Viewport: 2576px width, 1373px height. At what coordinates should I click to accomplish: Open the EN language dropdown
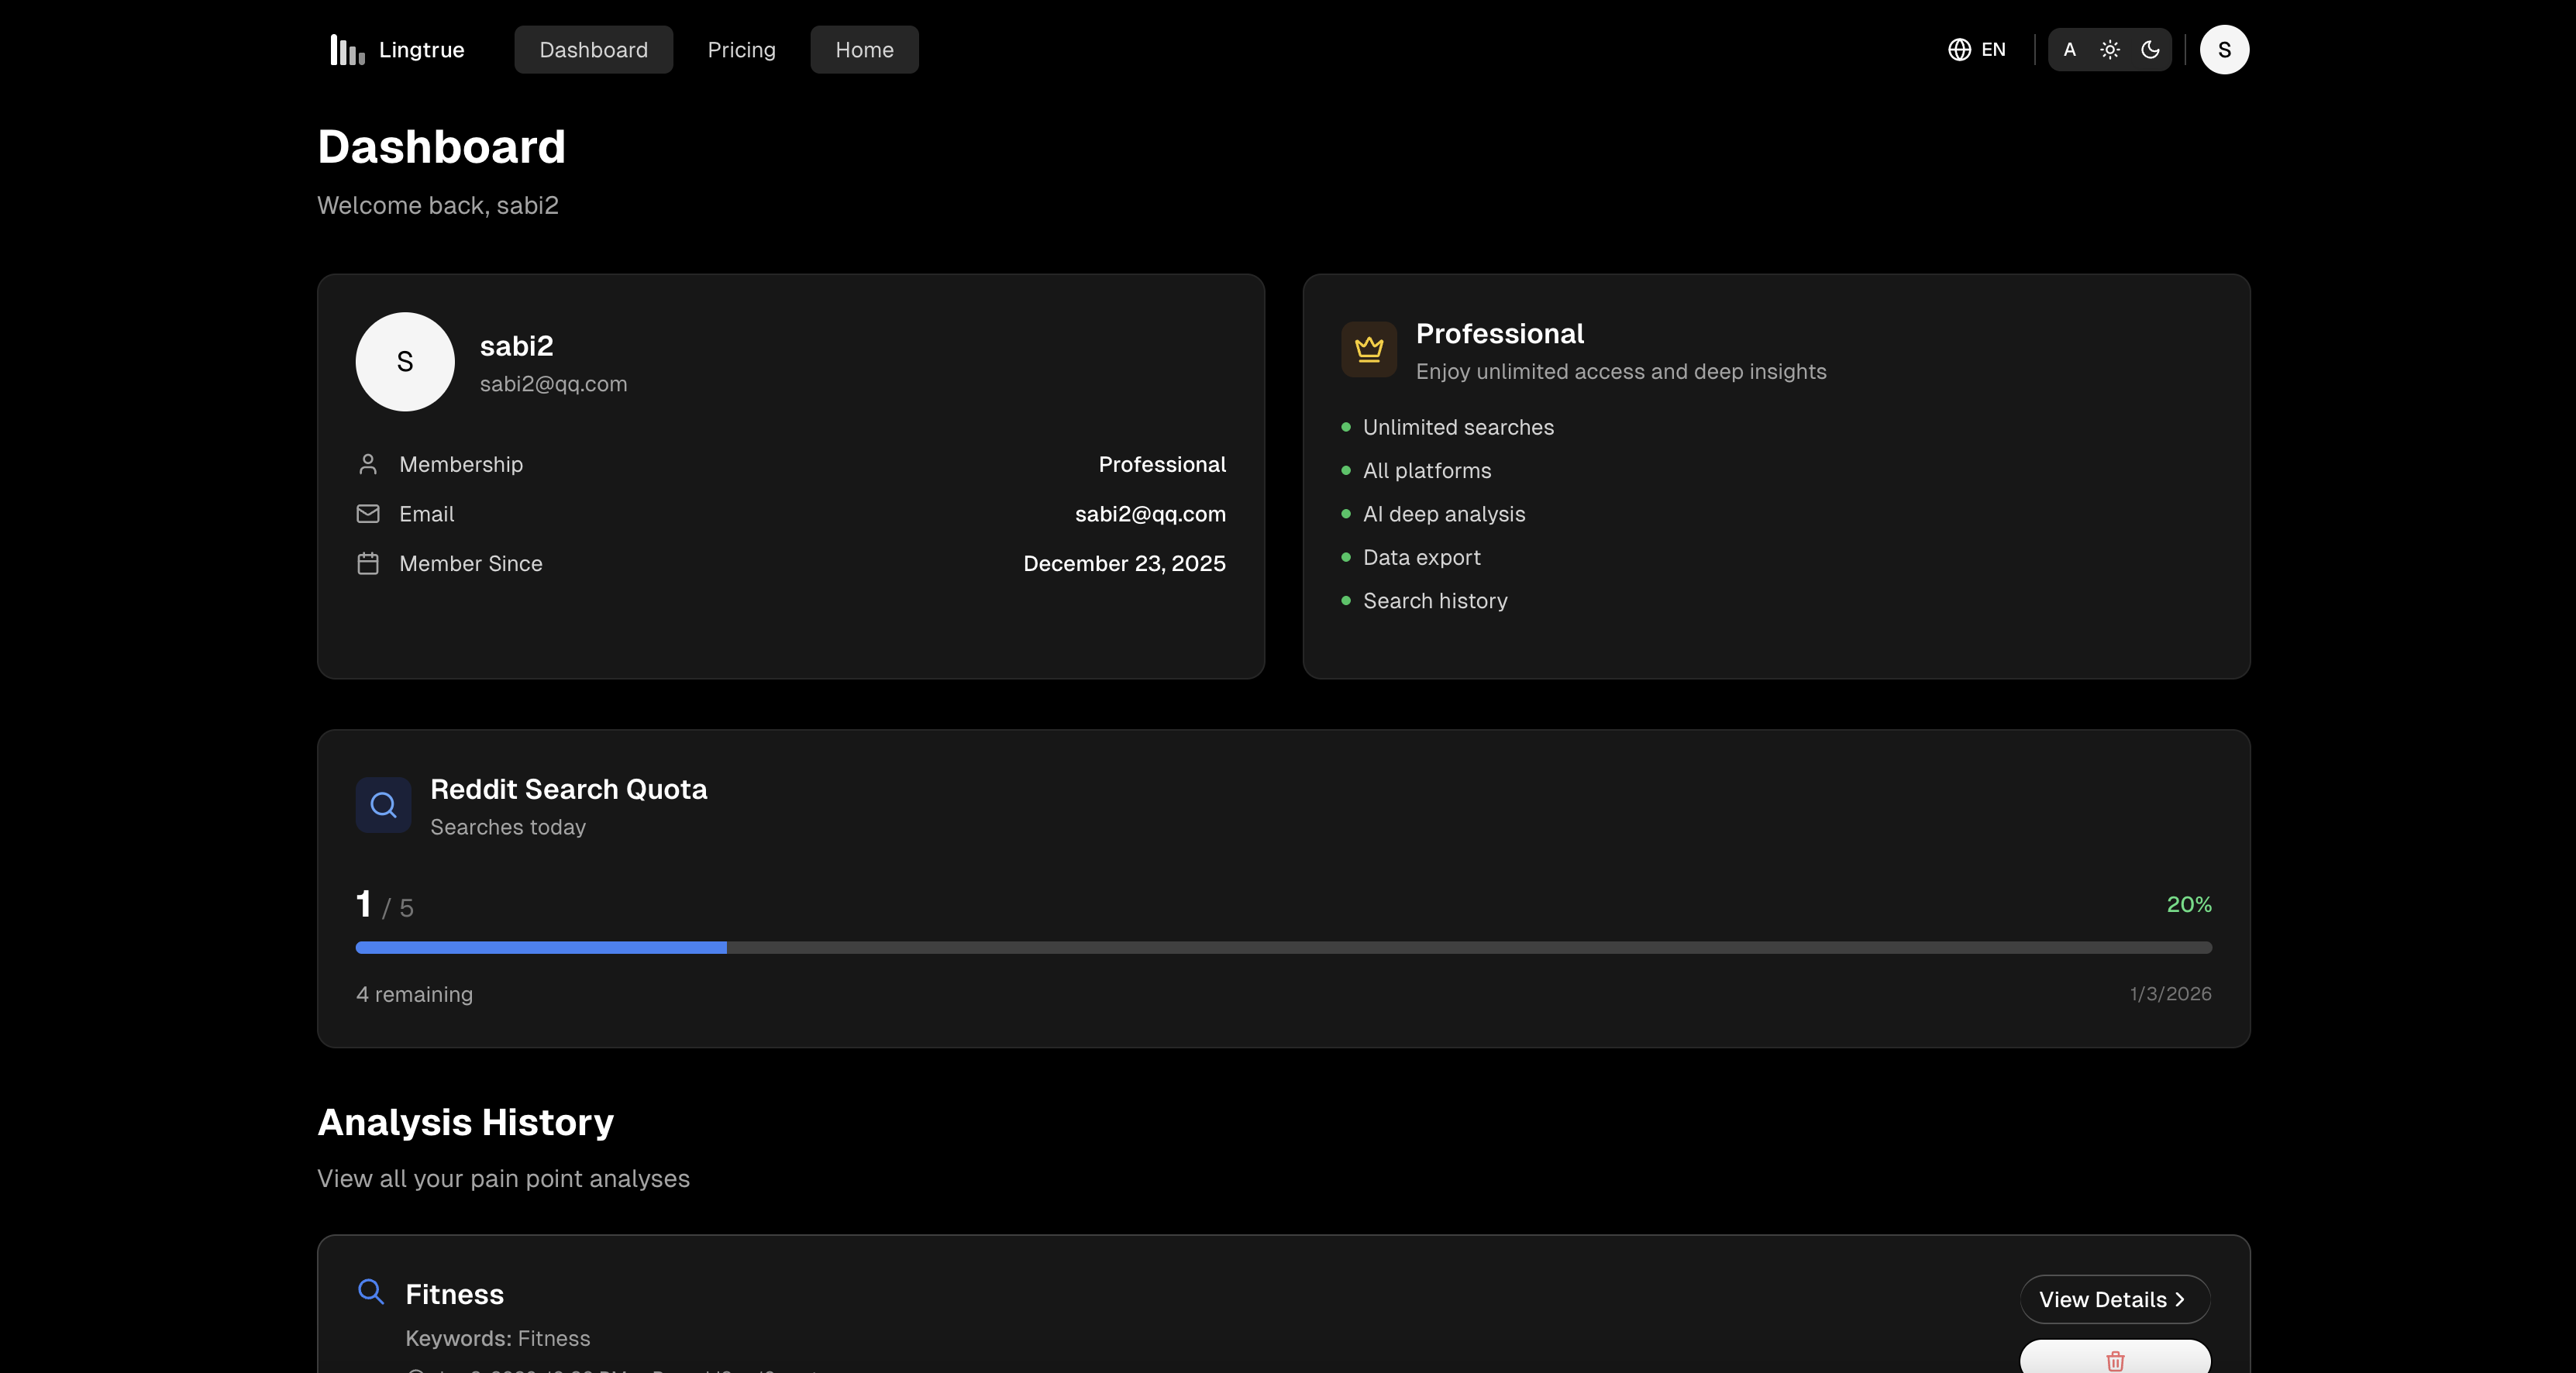point(1993,49)
